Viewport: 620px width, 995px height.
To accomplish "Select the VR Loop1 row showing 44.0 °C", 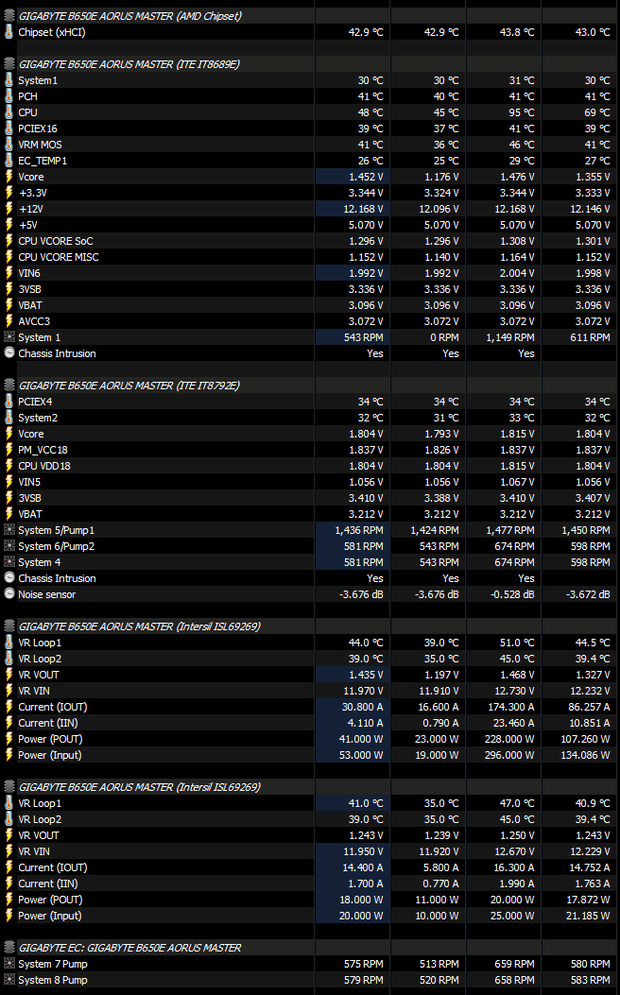I will [x=310, y=642].
